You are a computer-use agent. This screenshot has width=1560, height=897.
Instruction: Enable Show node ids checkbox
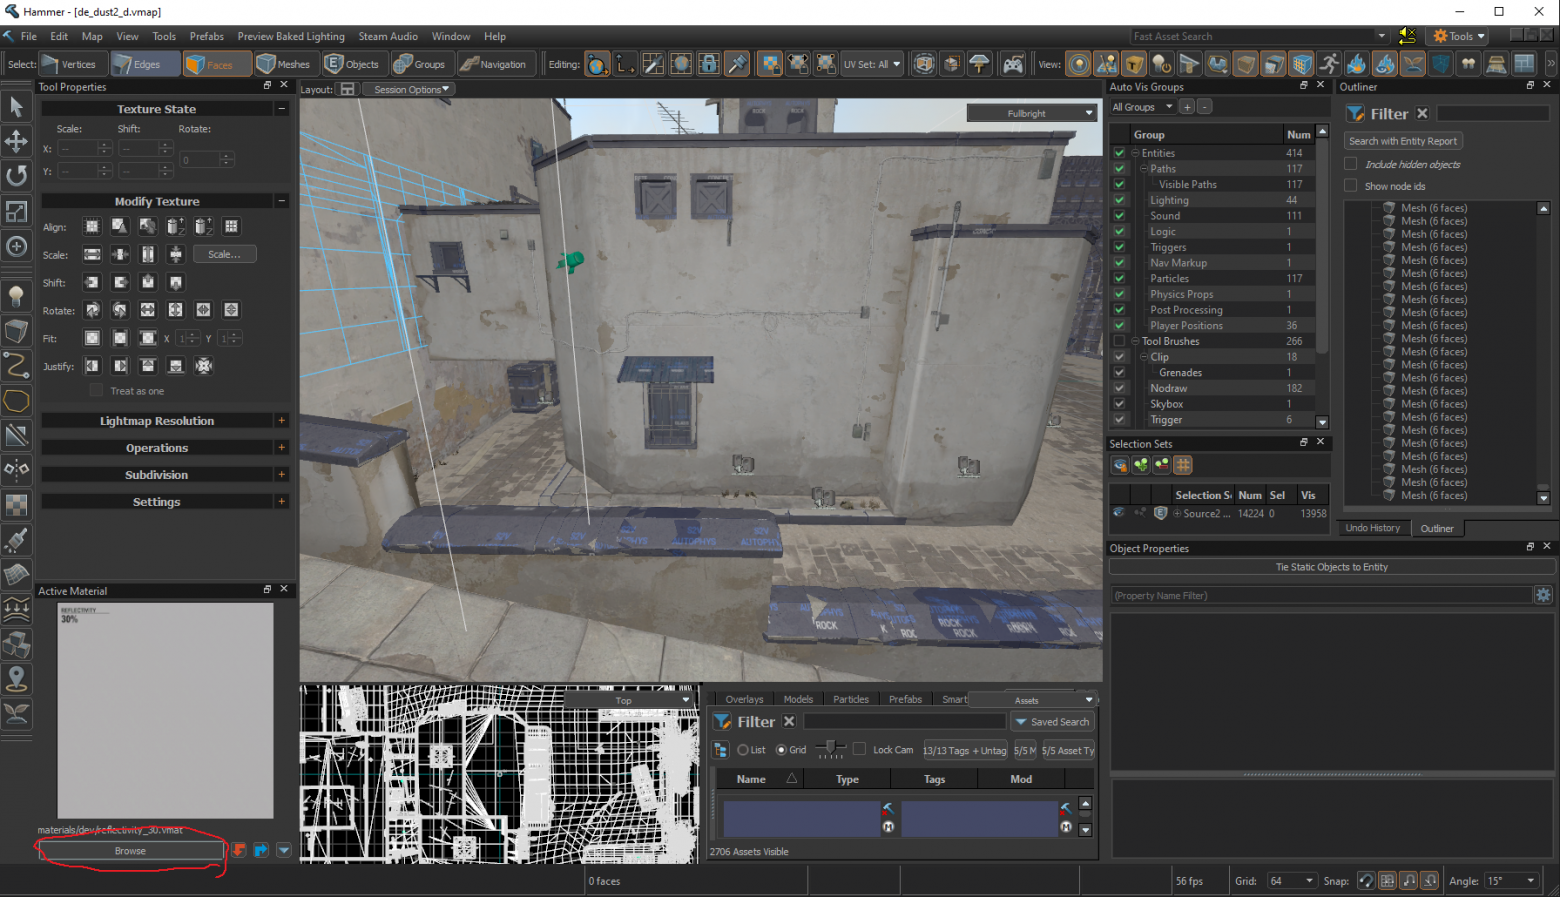click(x=1351, y=186)
